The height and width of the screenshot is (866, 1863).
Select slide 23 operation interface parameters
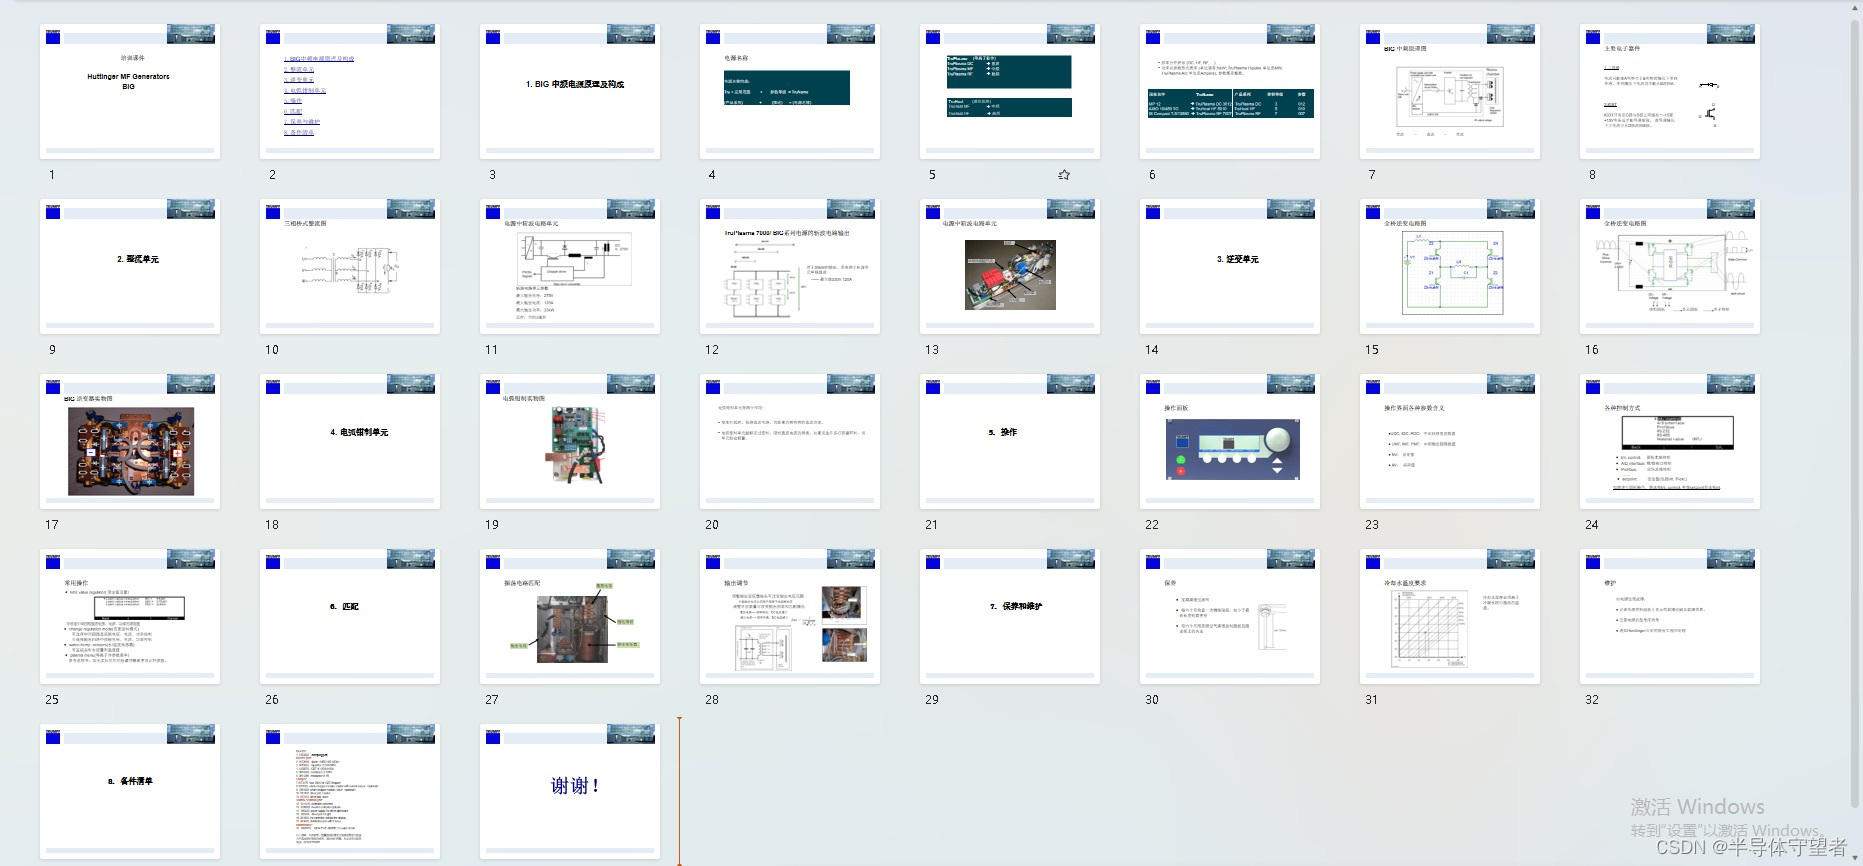click(x=1450, y=441)
